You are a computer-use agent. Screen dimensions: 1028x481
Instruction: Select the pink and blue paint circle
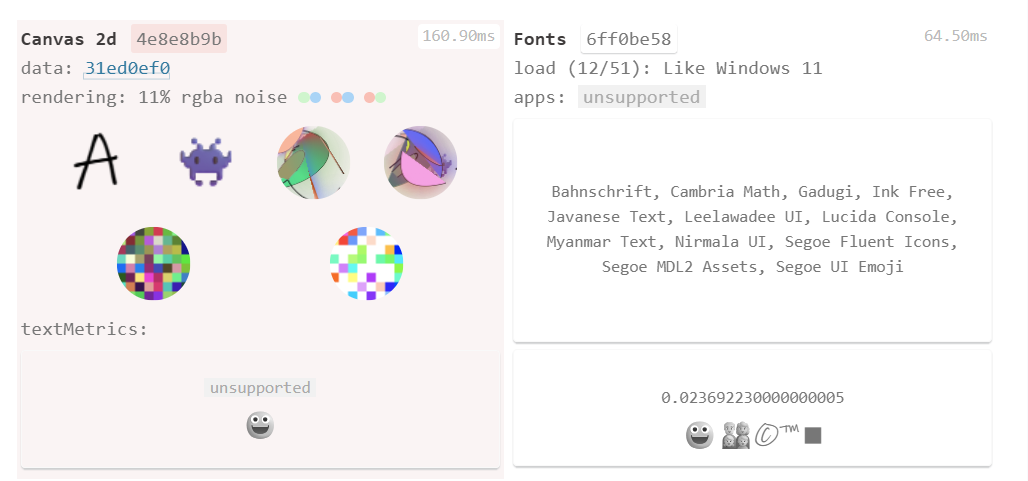point(420,163)
